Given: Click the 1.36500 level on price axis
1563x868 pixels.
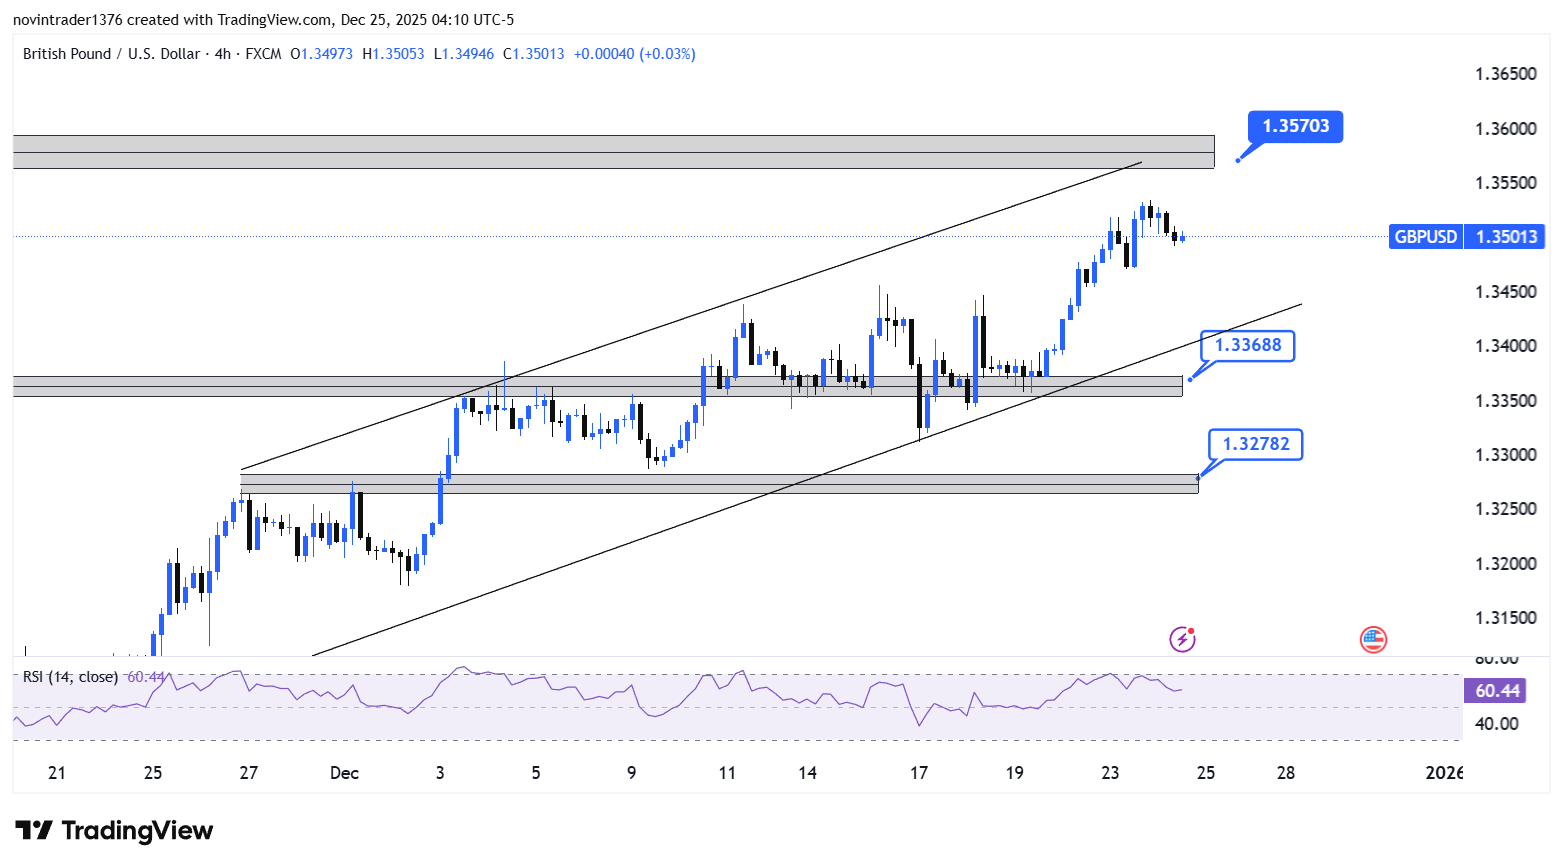Looking at the screenshot, I should pos(1505,74).
